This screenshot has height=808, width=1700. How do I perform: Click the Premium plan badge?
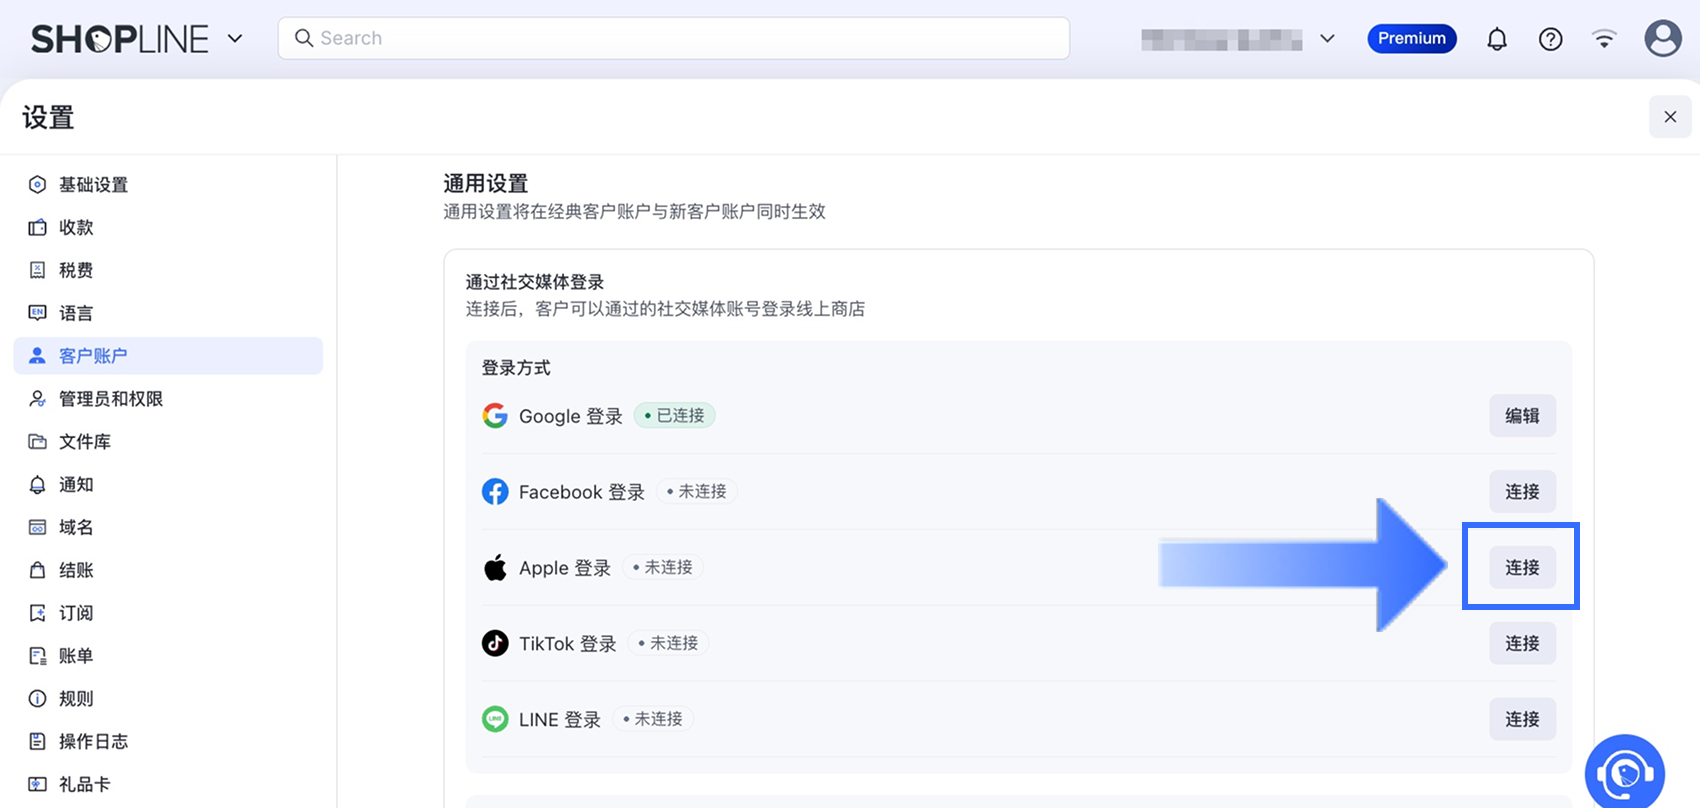pos(1411,39)
